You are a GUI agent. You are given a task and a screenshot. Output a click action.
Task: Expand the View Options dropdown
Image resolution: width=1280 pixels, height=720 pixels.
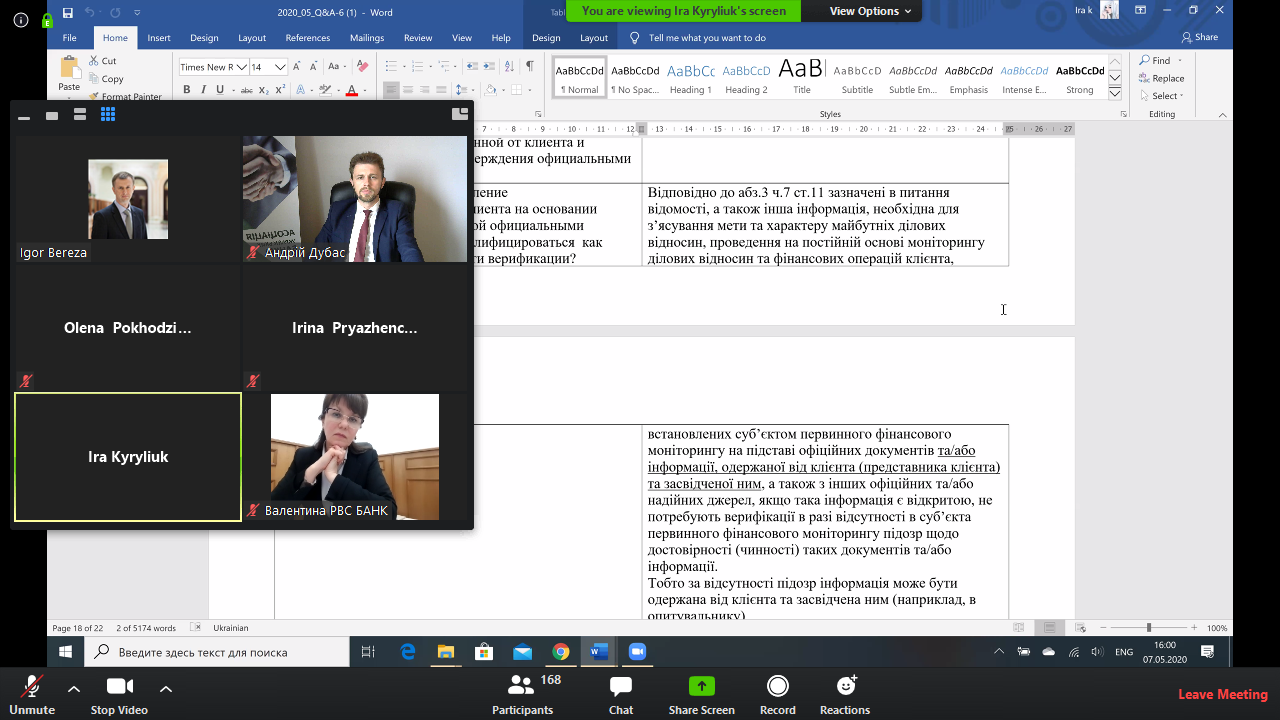tap(870, 11)
